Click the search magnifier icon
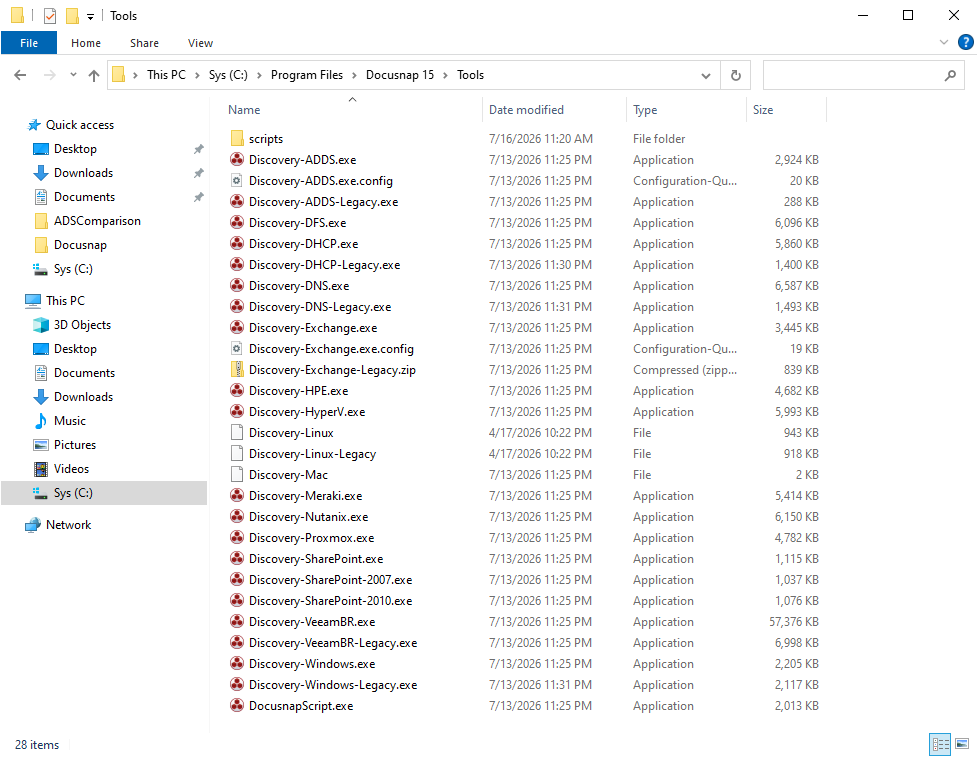The width and height of the screenshot is (978, 757). tap(950, 75)
